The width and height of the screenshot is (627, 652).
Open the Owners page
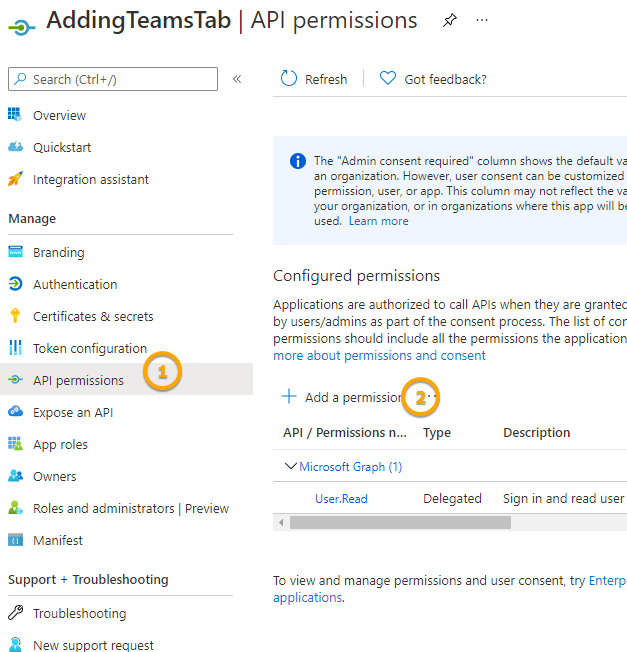point(54,477)
